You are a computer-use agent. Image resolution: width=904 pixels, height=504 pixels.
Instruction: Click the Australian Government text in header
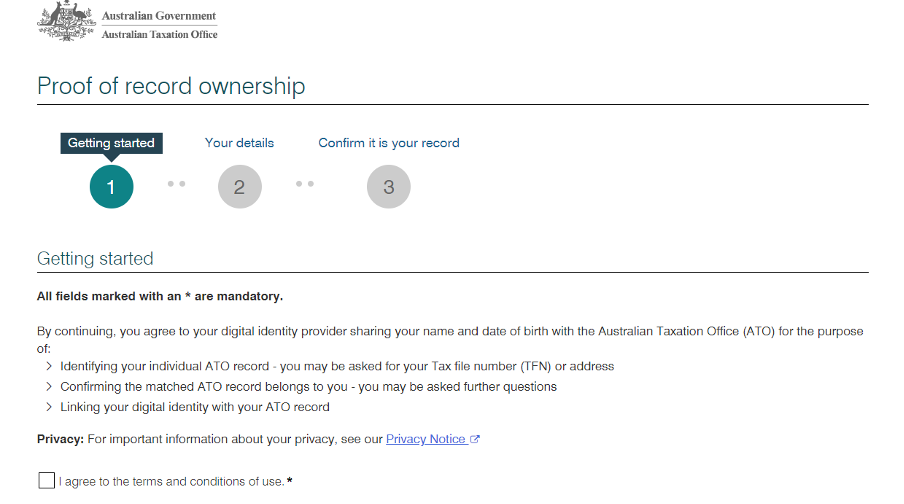tap(159, 16)
